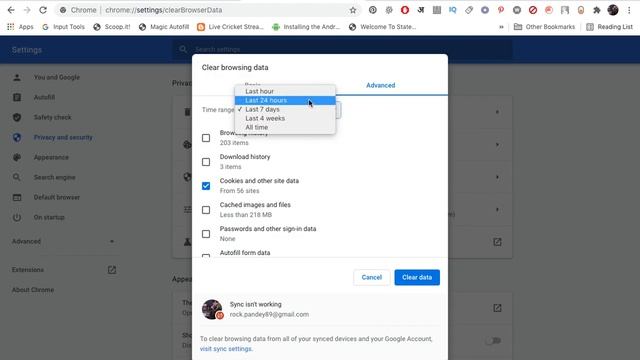Image resolution: width=640 pixels, height=360 pixels.
Task: Open Reading List panel
Action: tap(609, 27)
